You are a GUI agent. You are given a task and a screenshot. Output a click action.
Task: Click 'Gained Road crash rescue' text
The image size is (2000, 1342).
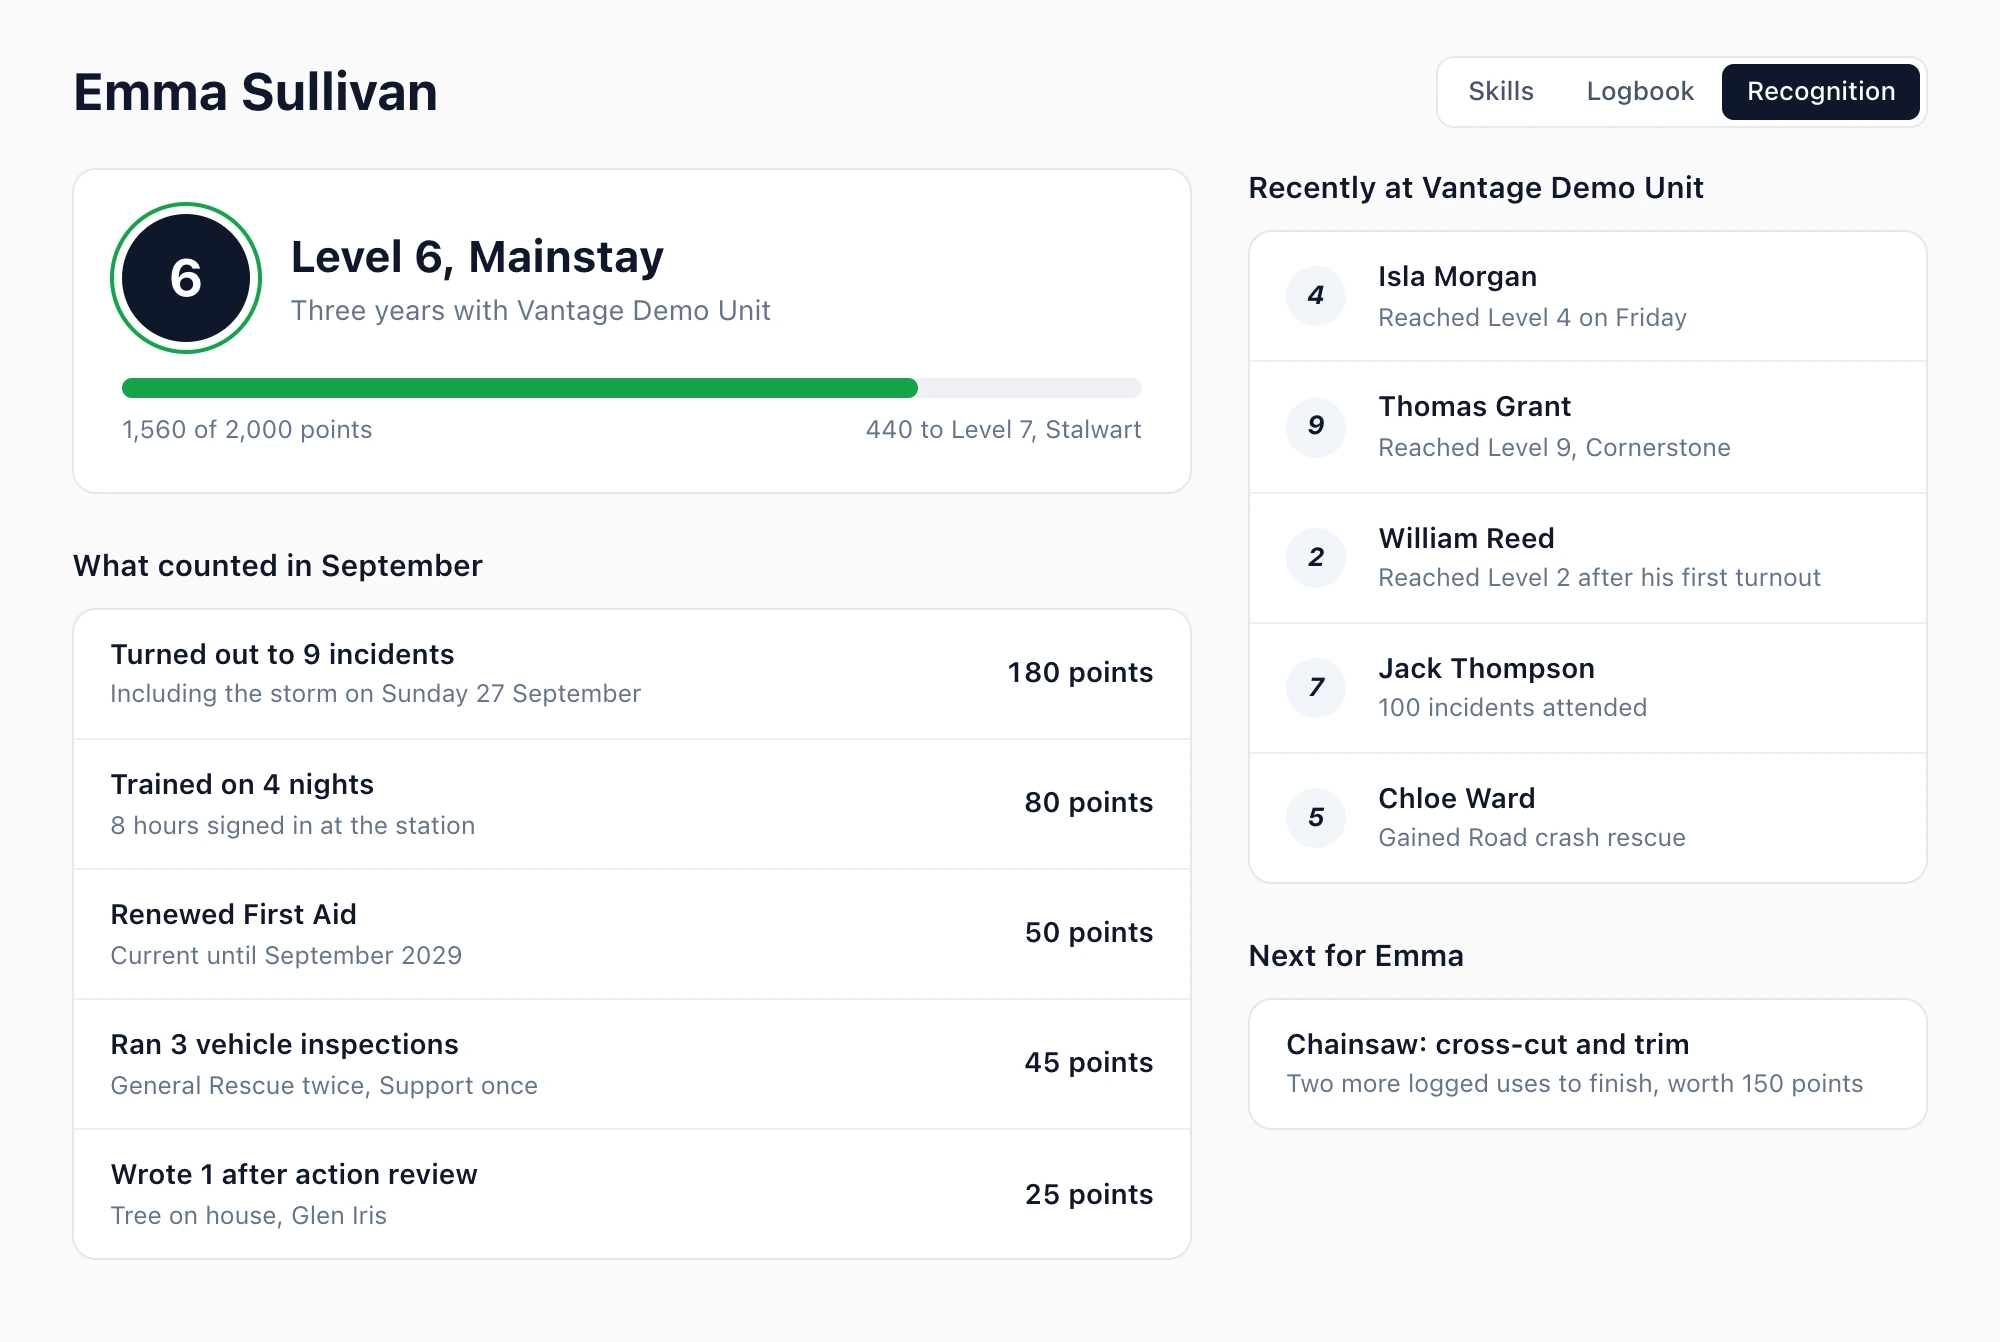pyautogui.click(x=1531, y=838)
